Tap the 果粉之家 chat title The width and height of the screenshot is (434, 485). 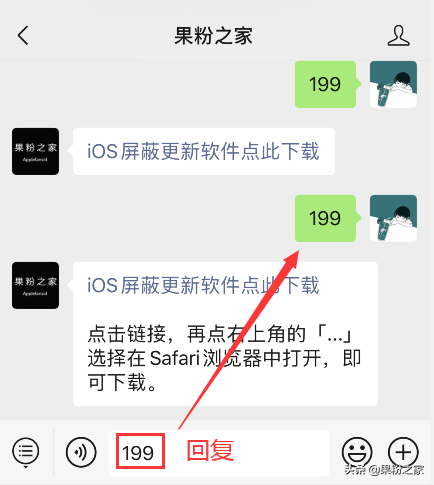click(213, 36)
